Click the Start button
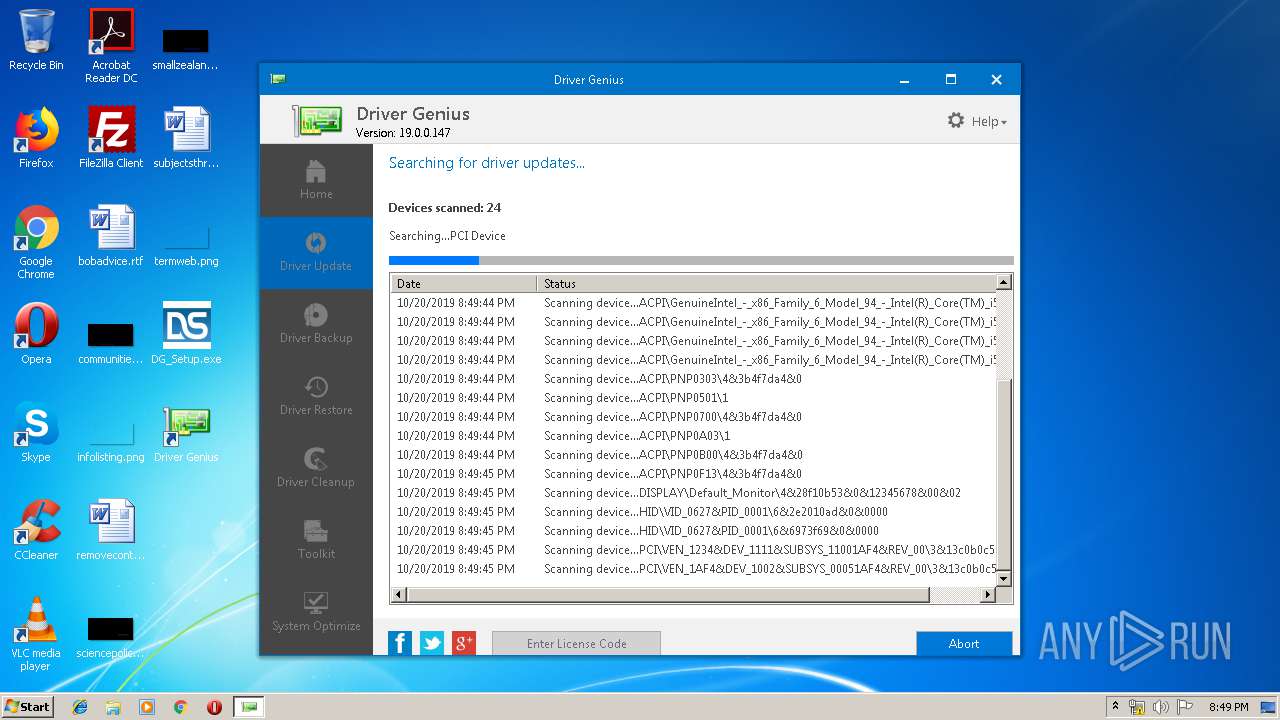Viewport: 1280px width, 720px height. tap(28, 706)
